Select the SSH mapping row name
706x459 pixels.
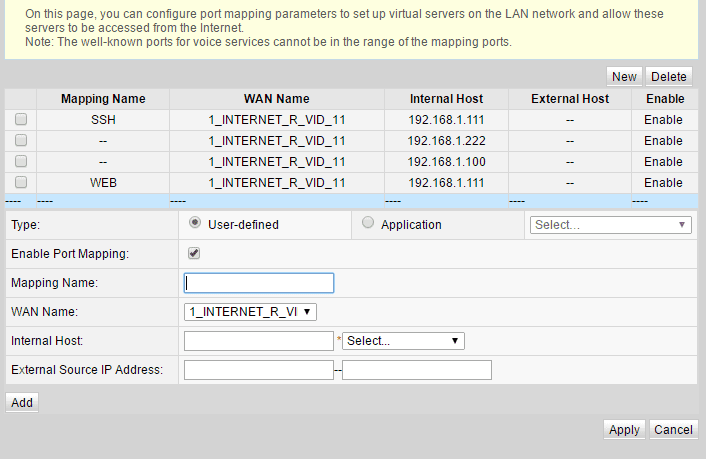(103, 120)
